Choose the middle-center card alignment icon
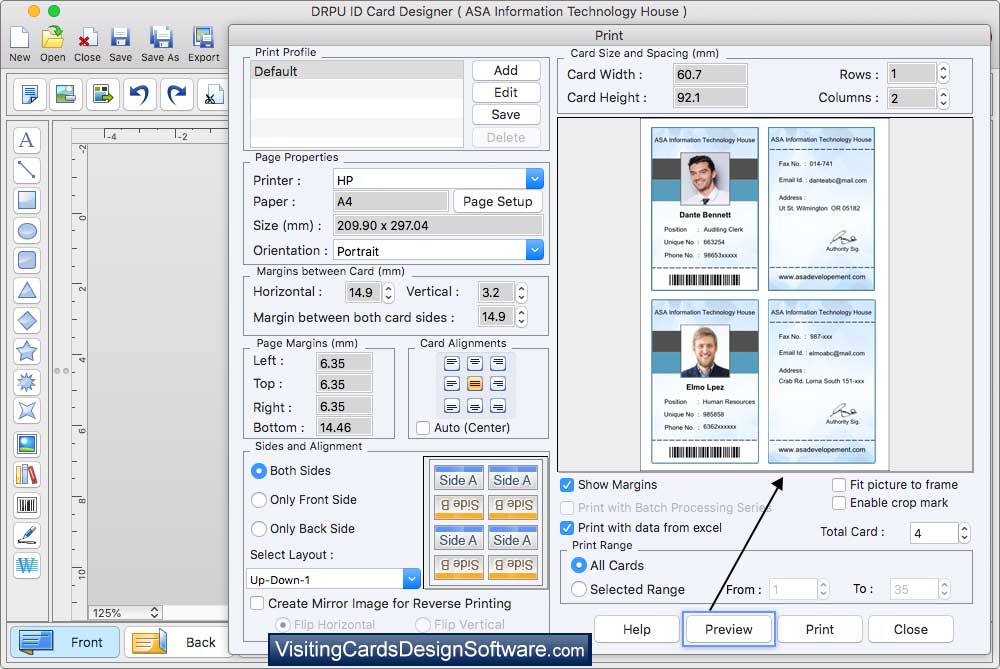 [474, 384]
